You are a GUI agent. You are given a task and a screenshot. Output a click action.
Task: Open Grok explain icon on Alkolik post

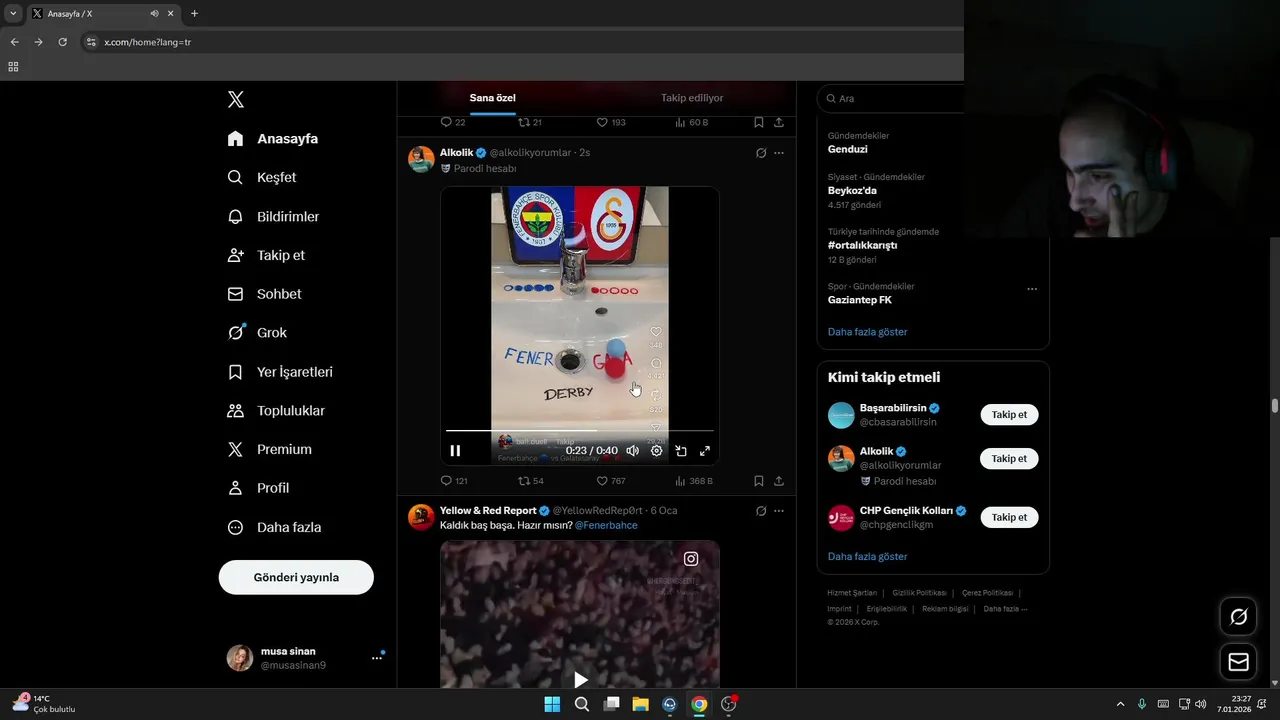pos(761,153)
